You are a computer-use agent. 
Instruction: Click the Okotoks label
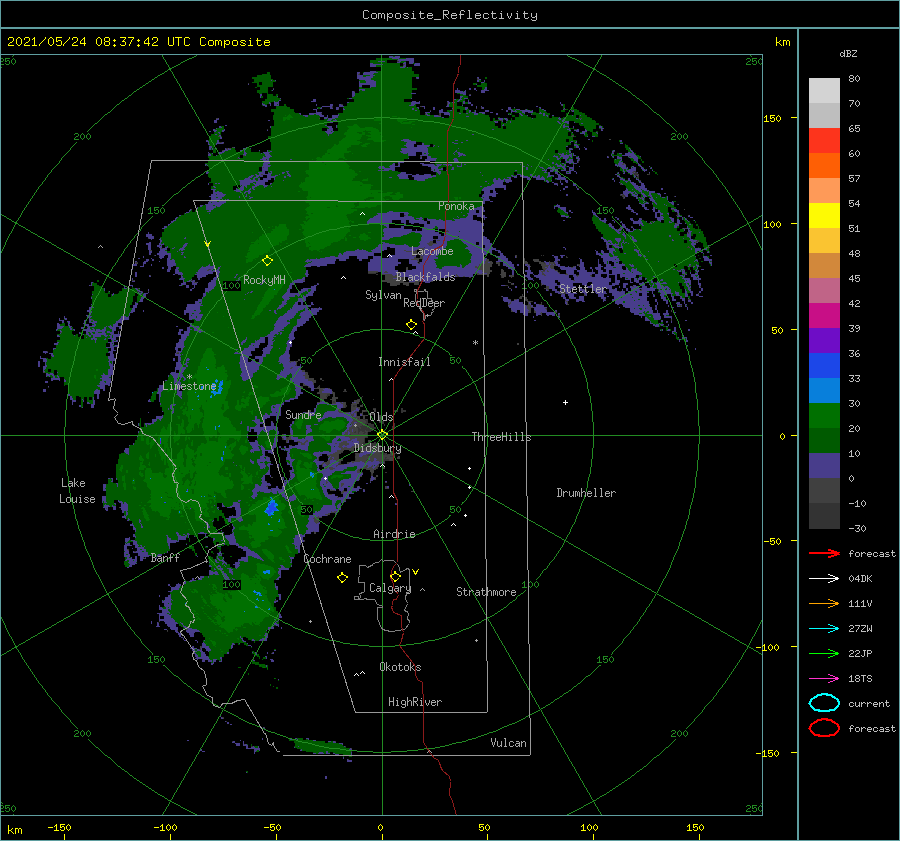coord(400,667)
